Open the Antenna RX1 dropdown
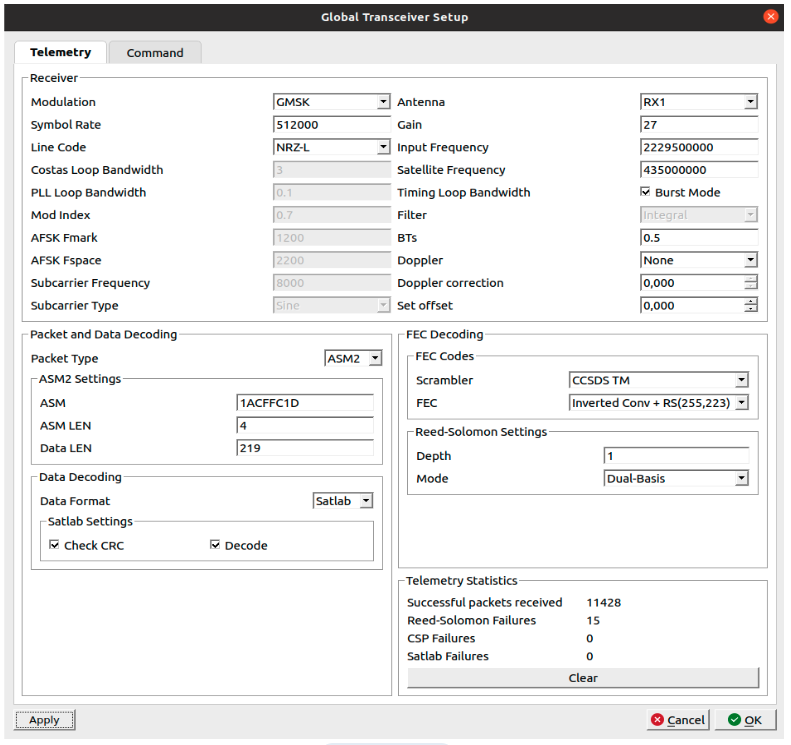 pos(699,102)
